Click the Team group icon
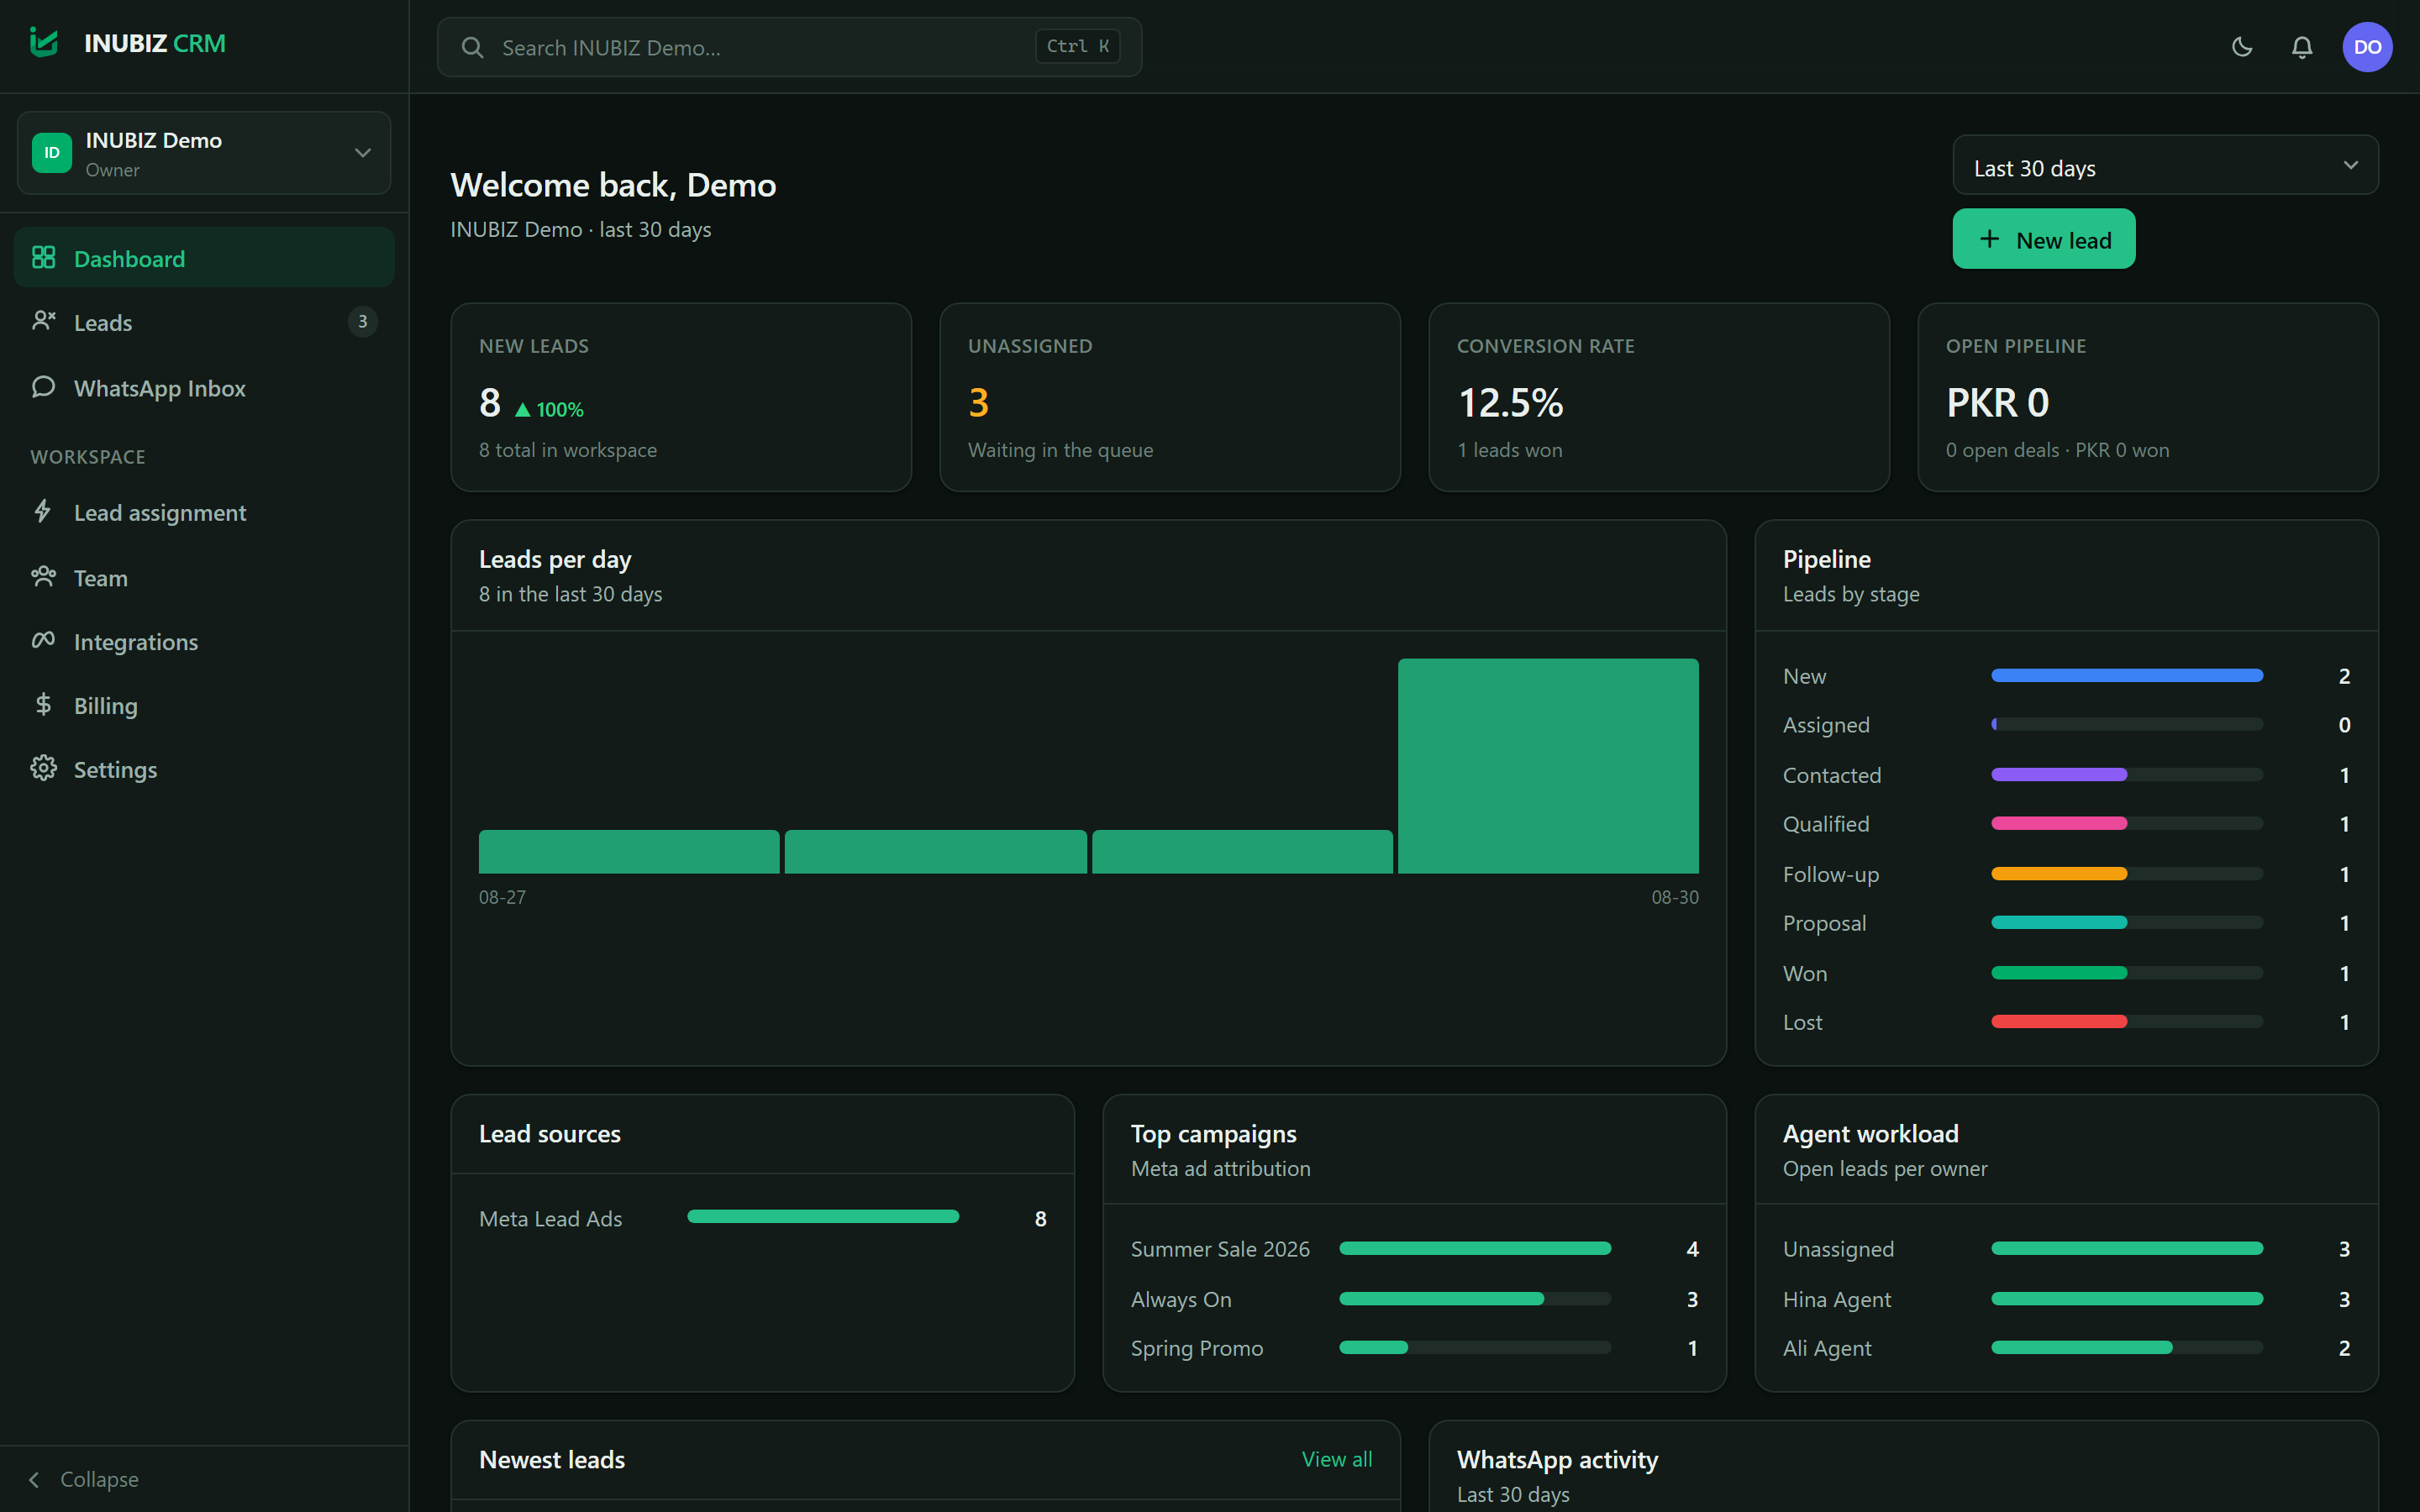2420x1512 pixels. [x=43, y=577]
